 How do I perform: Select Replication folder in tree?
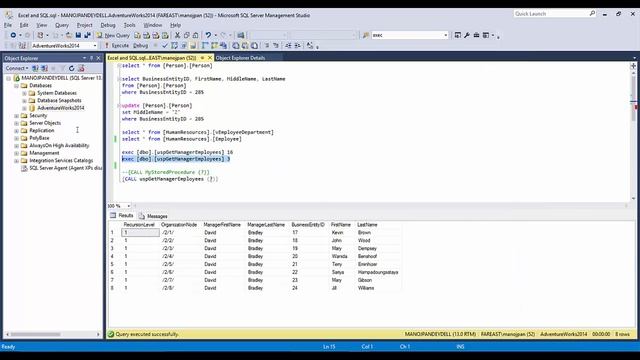pyautogui.click(x=42, y=131)
